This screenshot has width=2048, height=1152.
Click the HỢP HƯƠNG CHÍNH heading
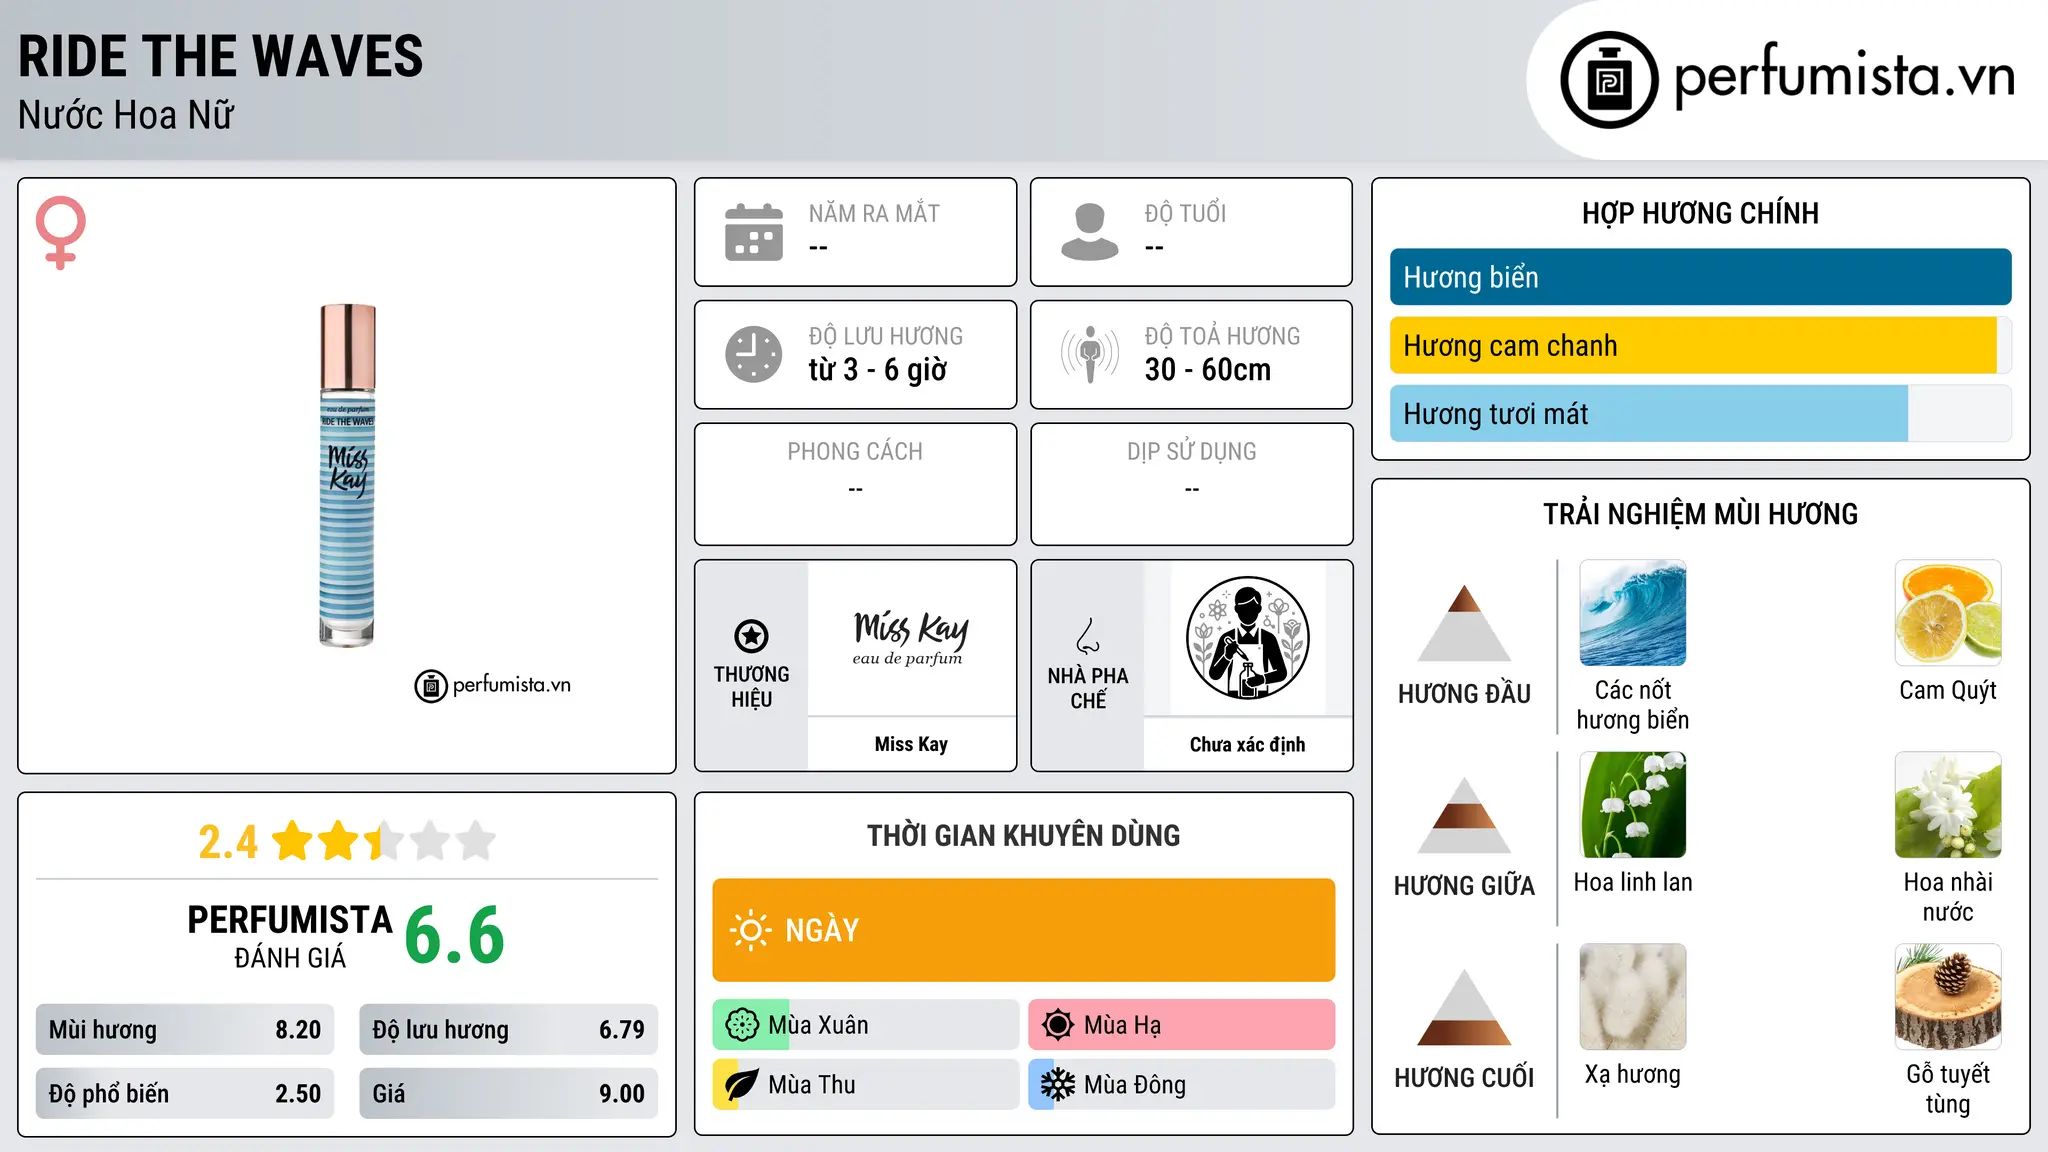(x=1701, y=213)
